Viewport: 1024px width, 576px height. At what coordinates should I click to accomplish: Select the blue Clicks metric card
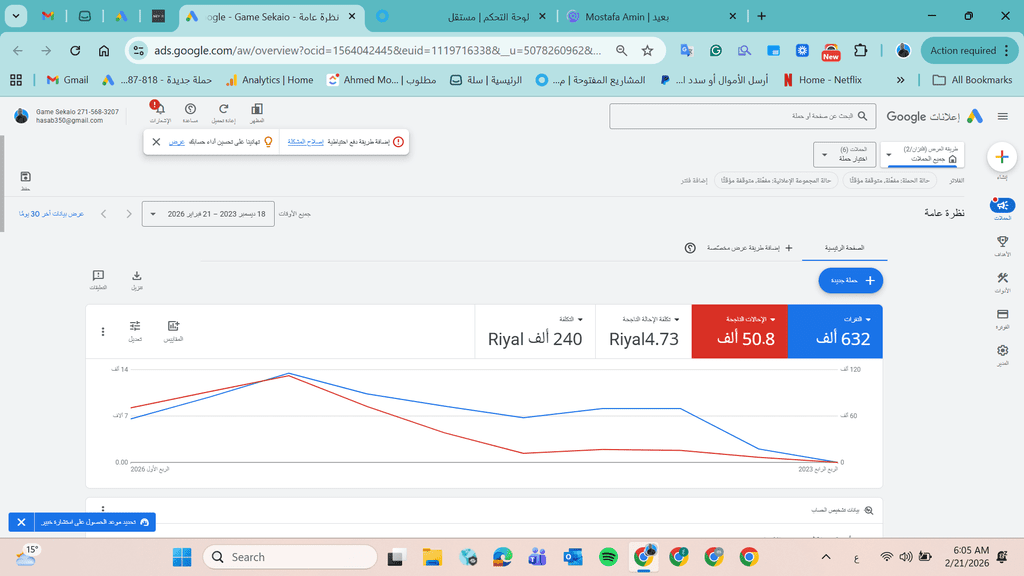pos(835,331)
